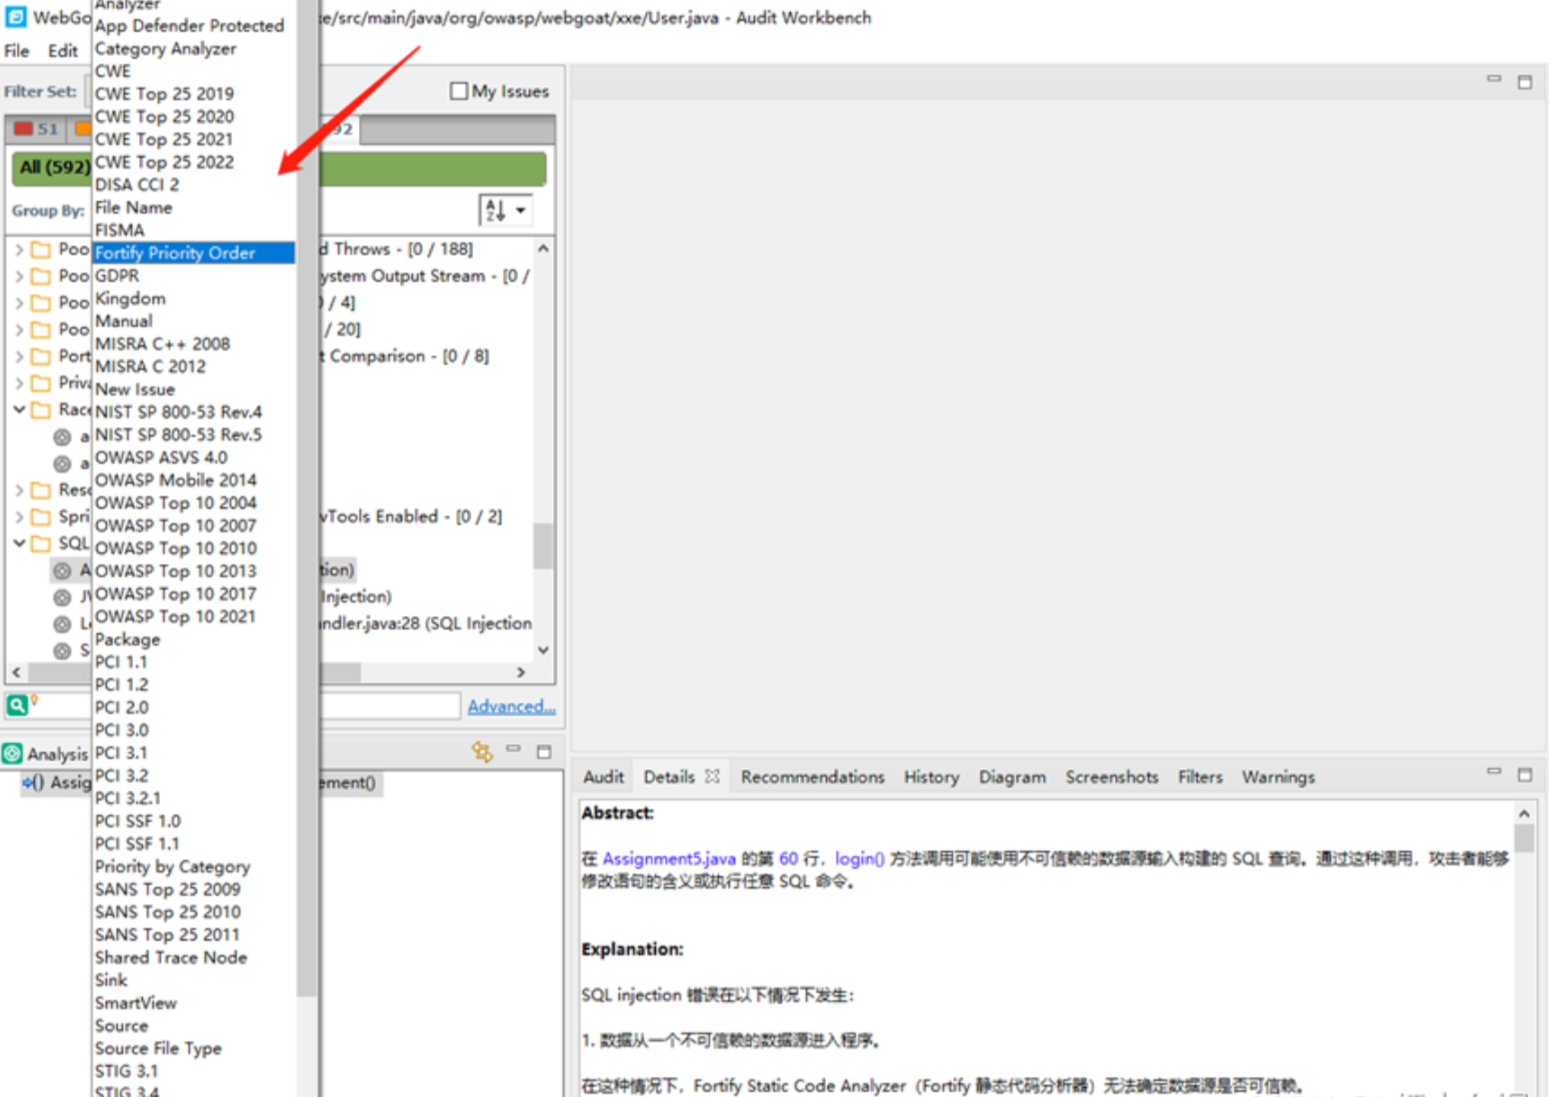Screen dimensions: 1549x1097
Task: Click the folder icon of the SQL row
Action: coord(41,544)
